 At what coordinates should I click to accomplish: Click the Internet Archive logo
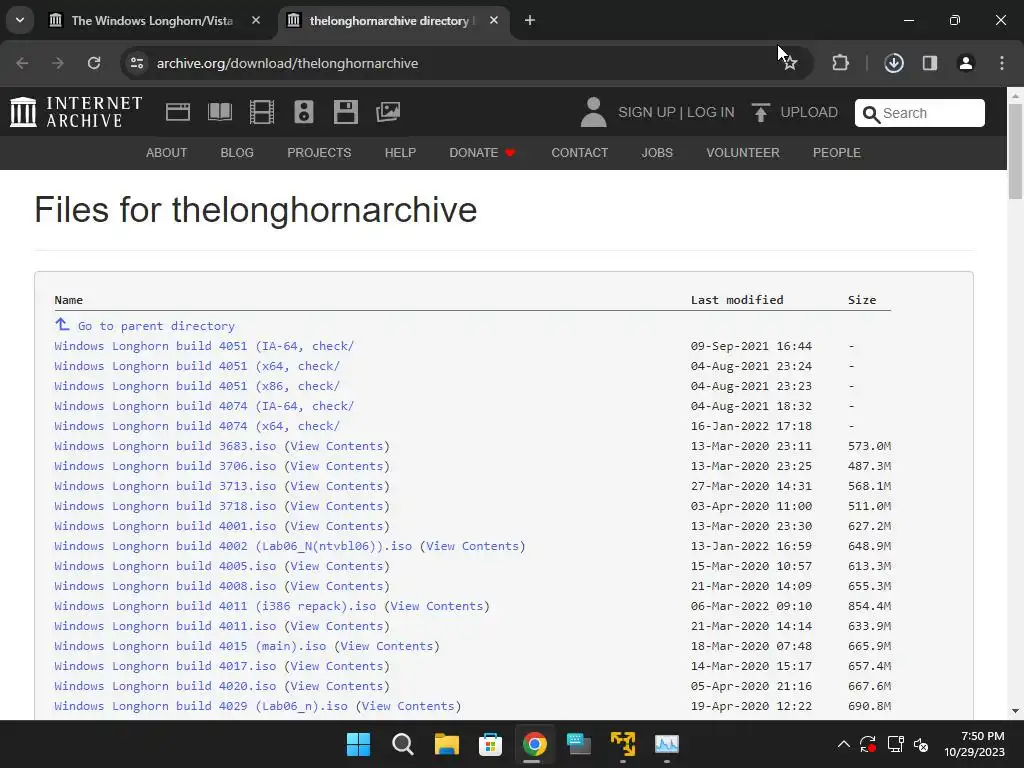(76, 112)
